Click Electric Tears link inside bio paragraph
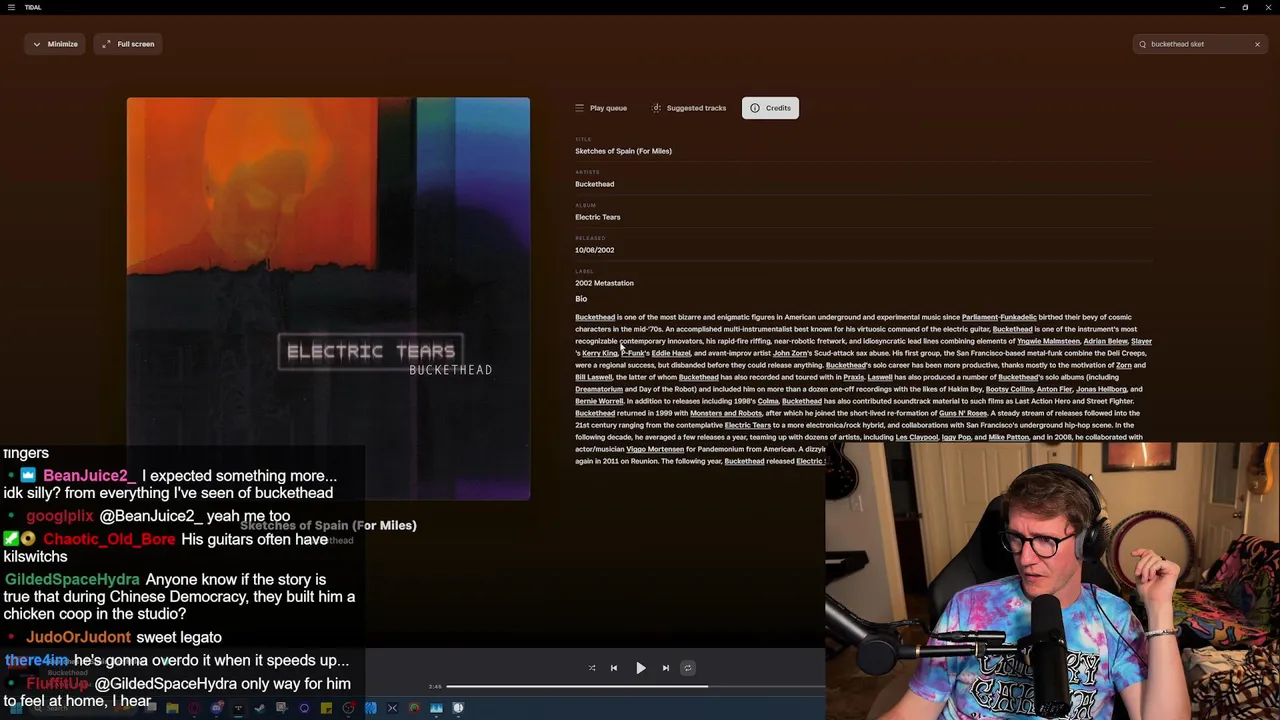The image size is (1280, 720). click(747, 425)
